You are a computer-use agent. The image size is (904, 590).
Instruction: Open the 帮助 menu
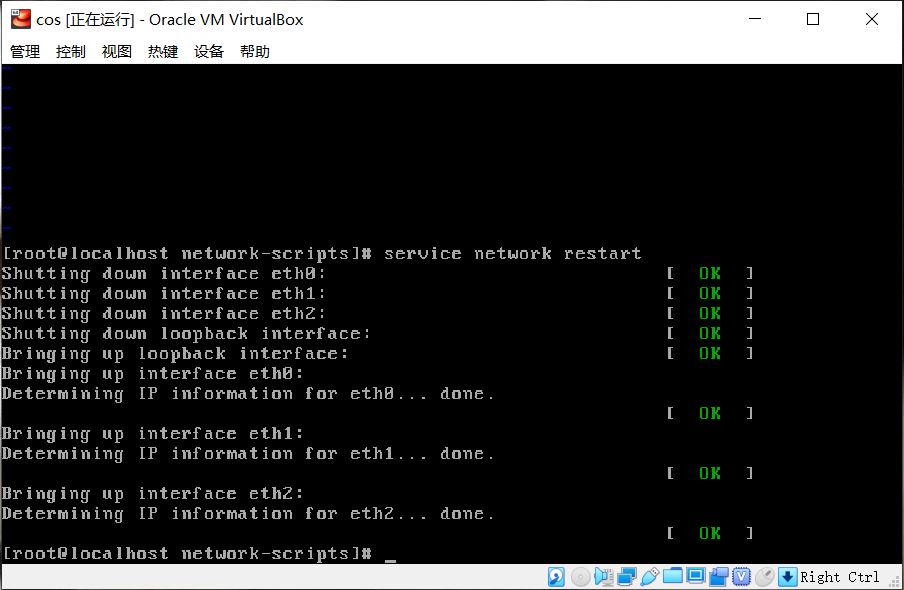(x=253, y=51)
